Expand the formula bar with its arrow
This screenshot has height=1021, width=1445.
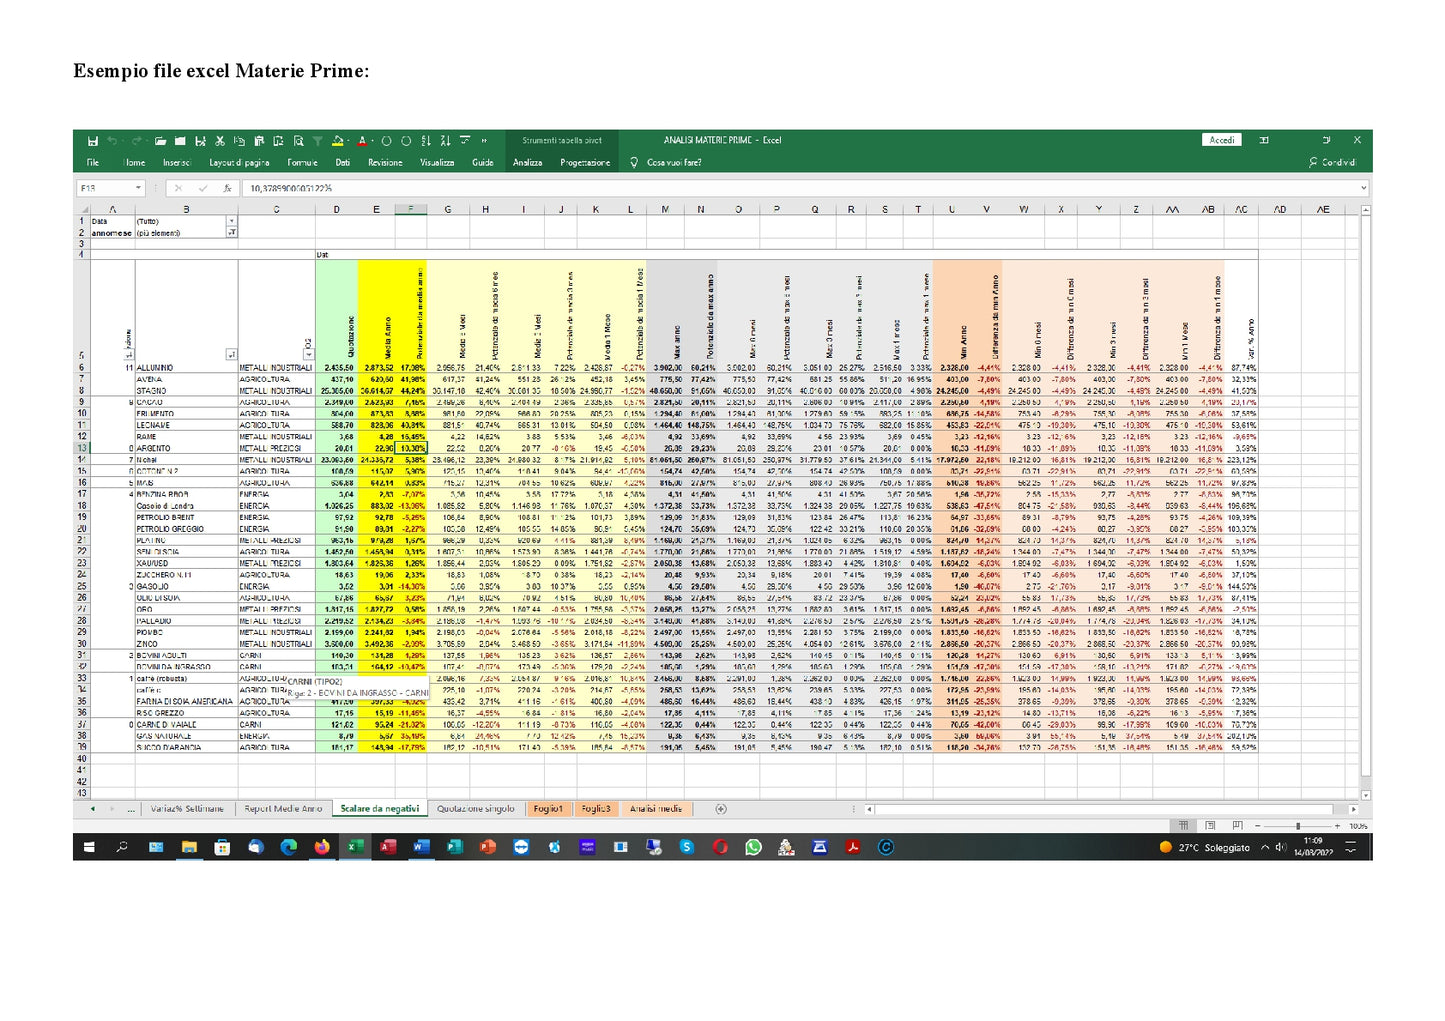pos(1363,188)
